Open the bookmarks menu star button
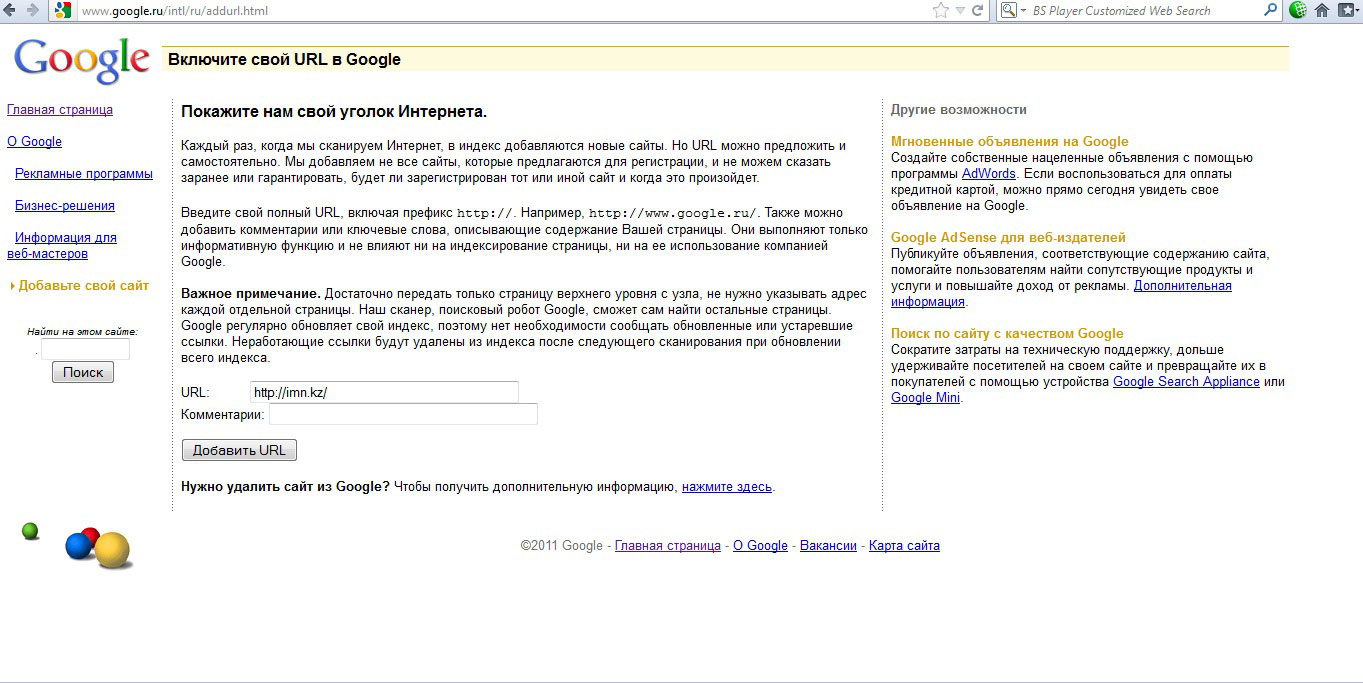The image size is (1363, 683). point(1346,11)
